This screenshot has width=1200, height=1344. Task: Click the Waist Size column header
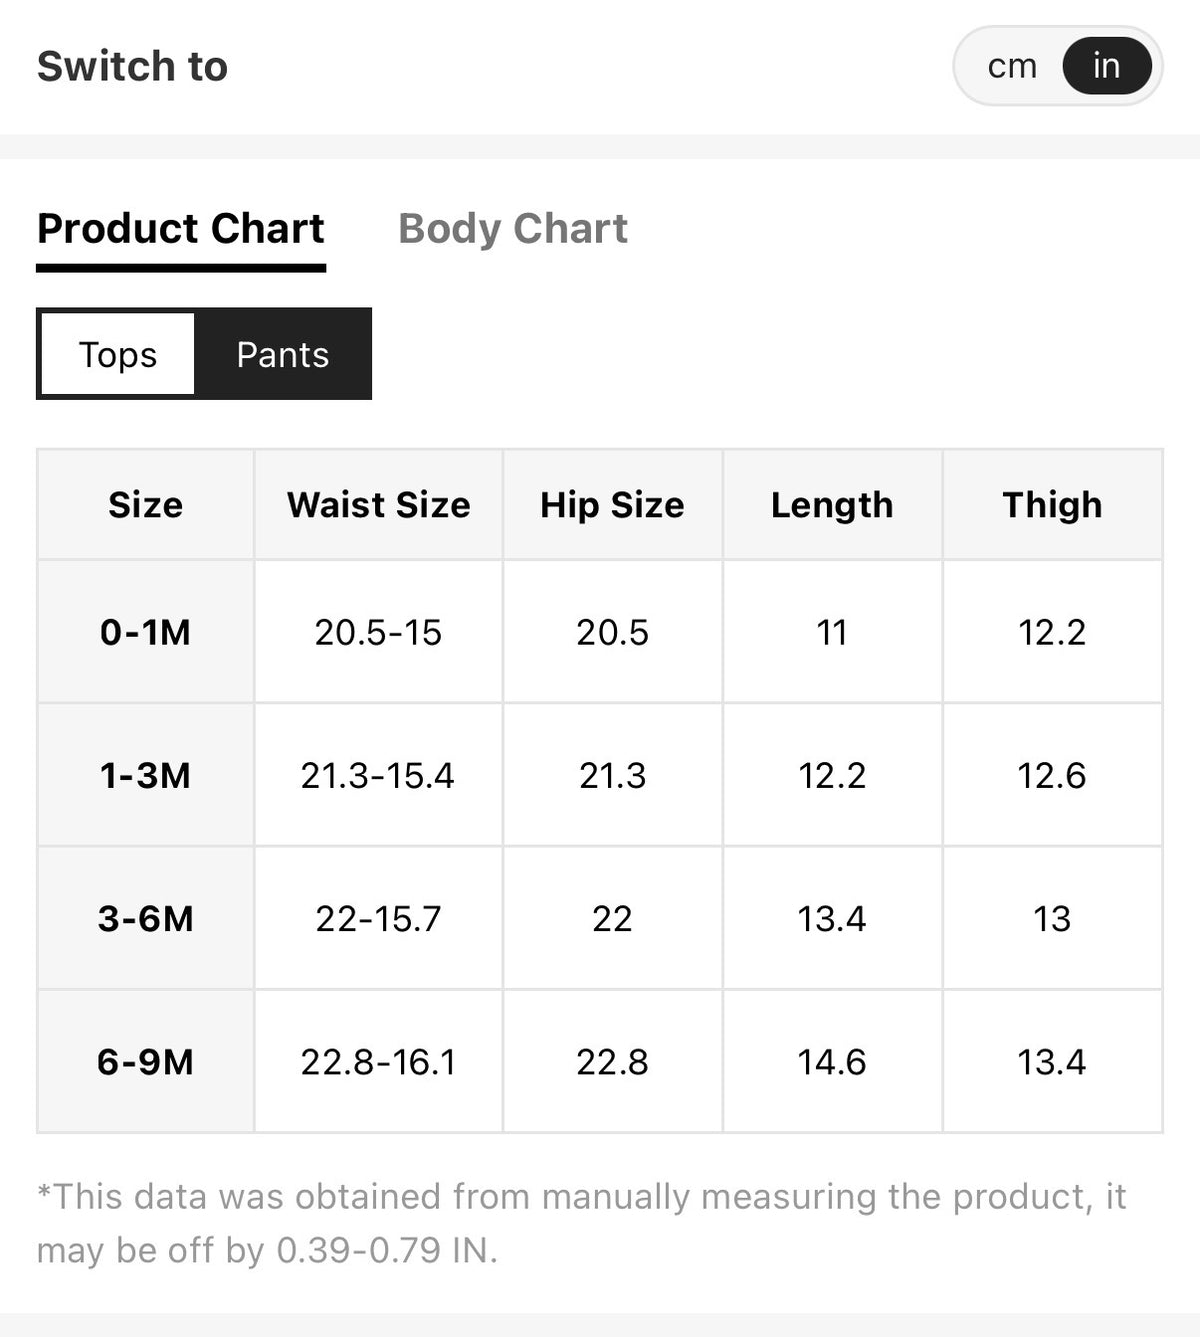tap(379, 505)
